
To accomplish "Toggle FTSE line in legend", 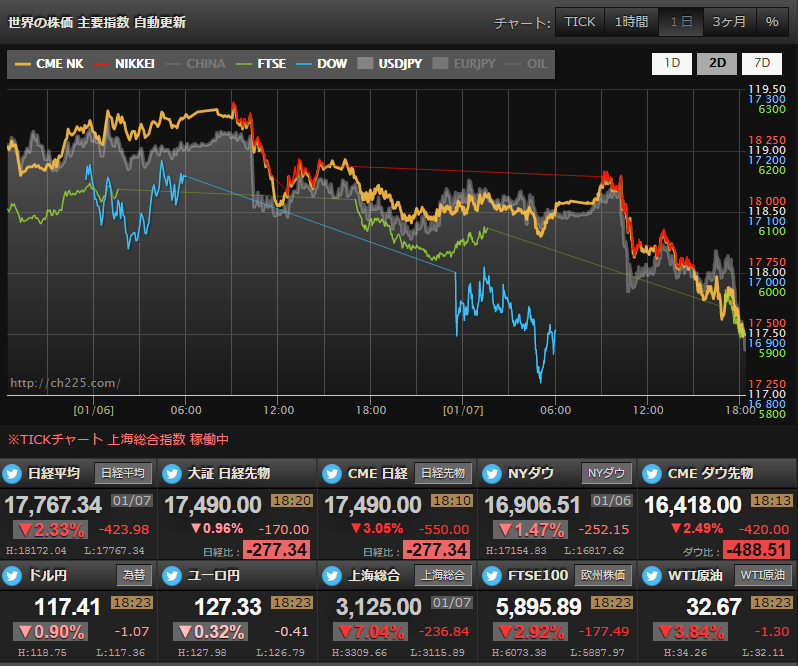I will (262, 64).
